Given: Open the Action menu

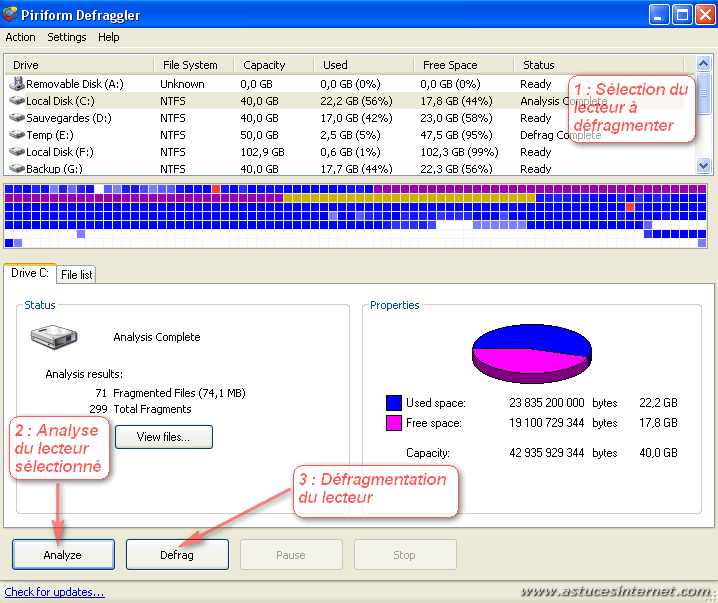Looking at the screenshot, I should [x=20, y=37].
